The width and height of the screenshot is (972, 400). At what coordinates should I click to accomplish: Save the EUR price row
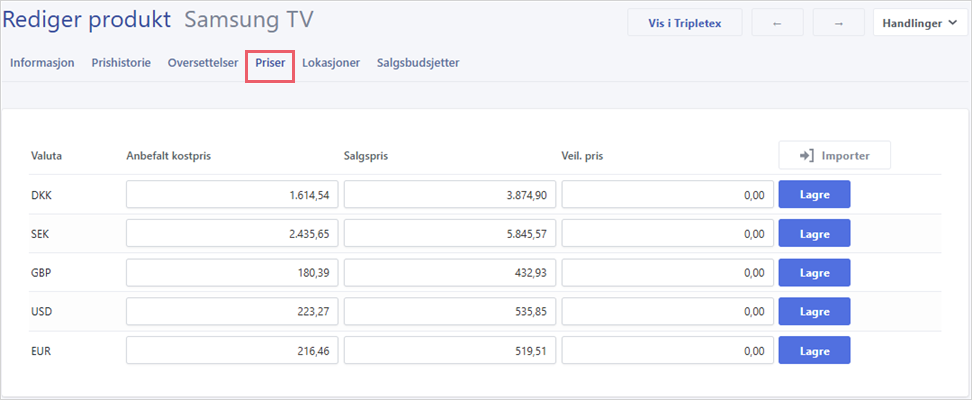[x=814, y=350]
